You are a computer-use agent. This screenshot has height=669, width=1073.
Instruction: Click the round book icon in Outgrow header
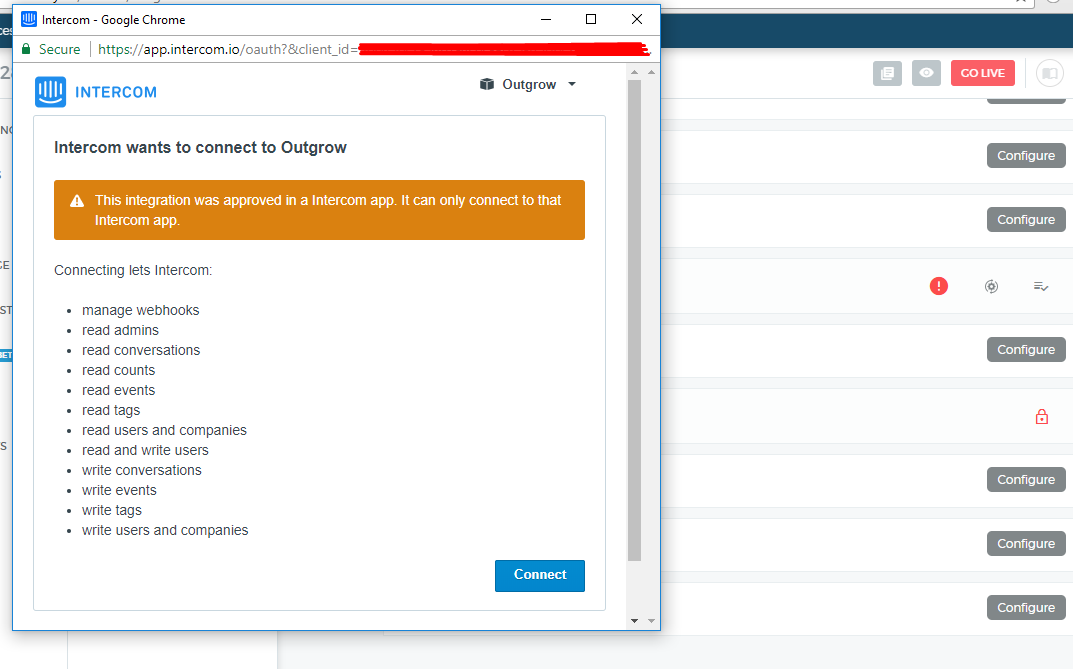1050,73
